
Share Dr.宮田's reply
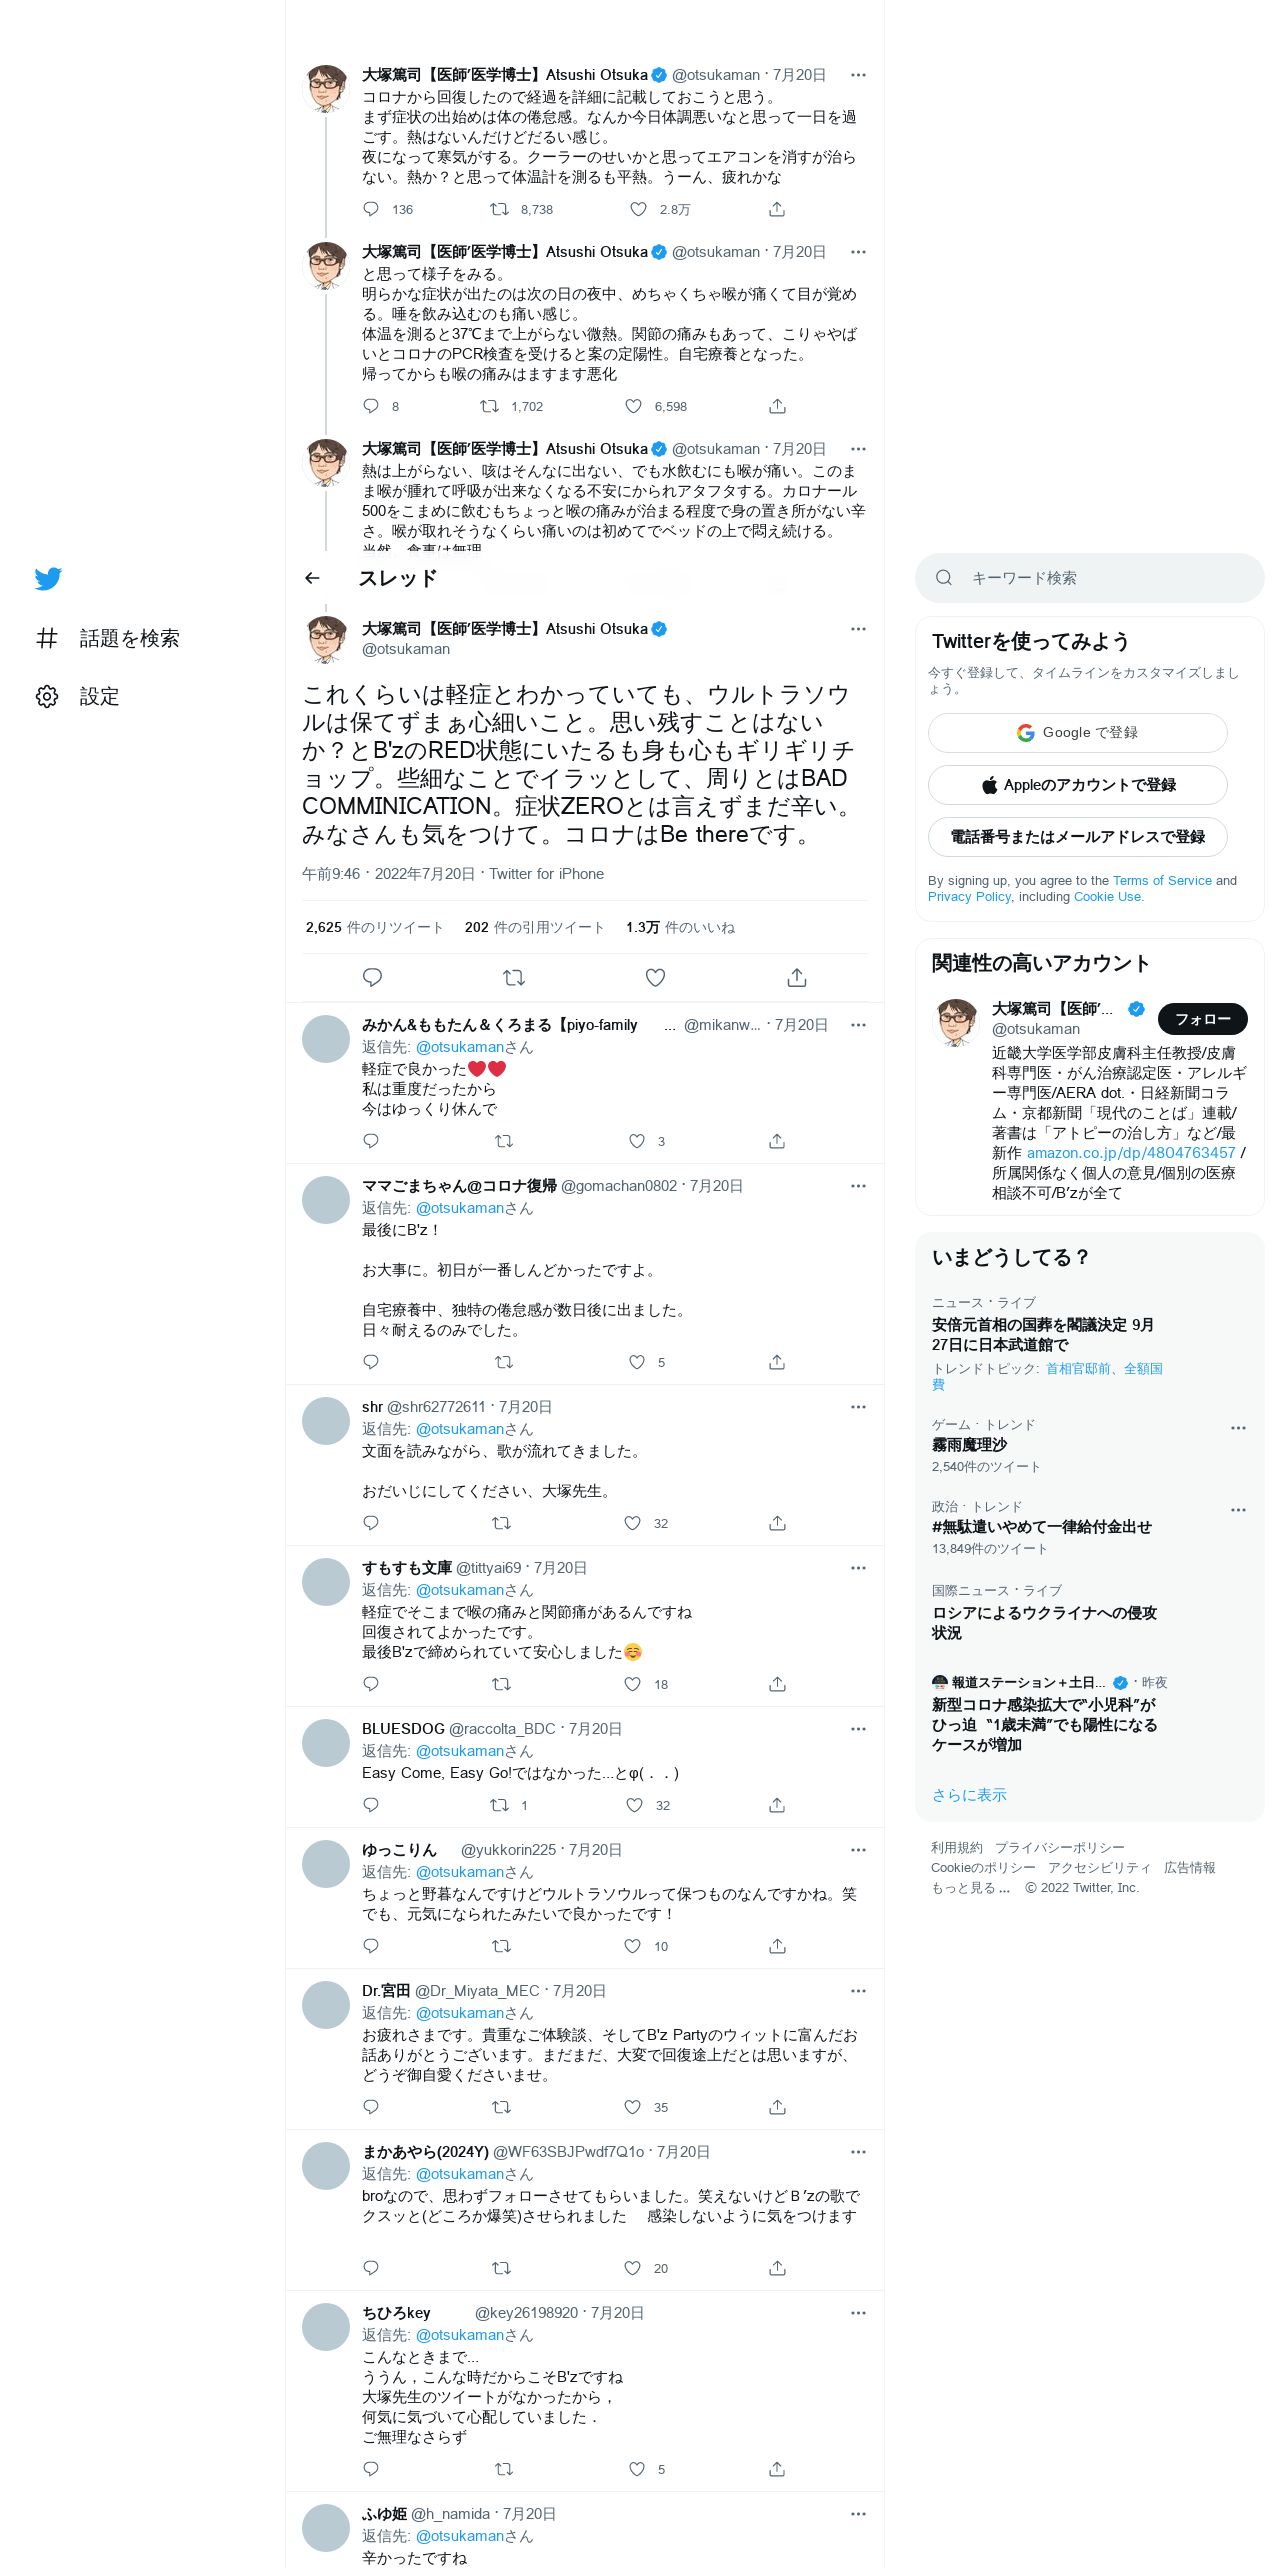pos(777,2107)
